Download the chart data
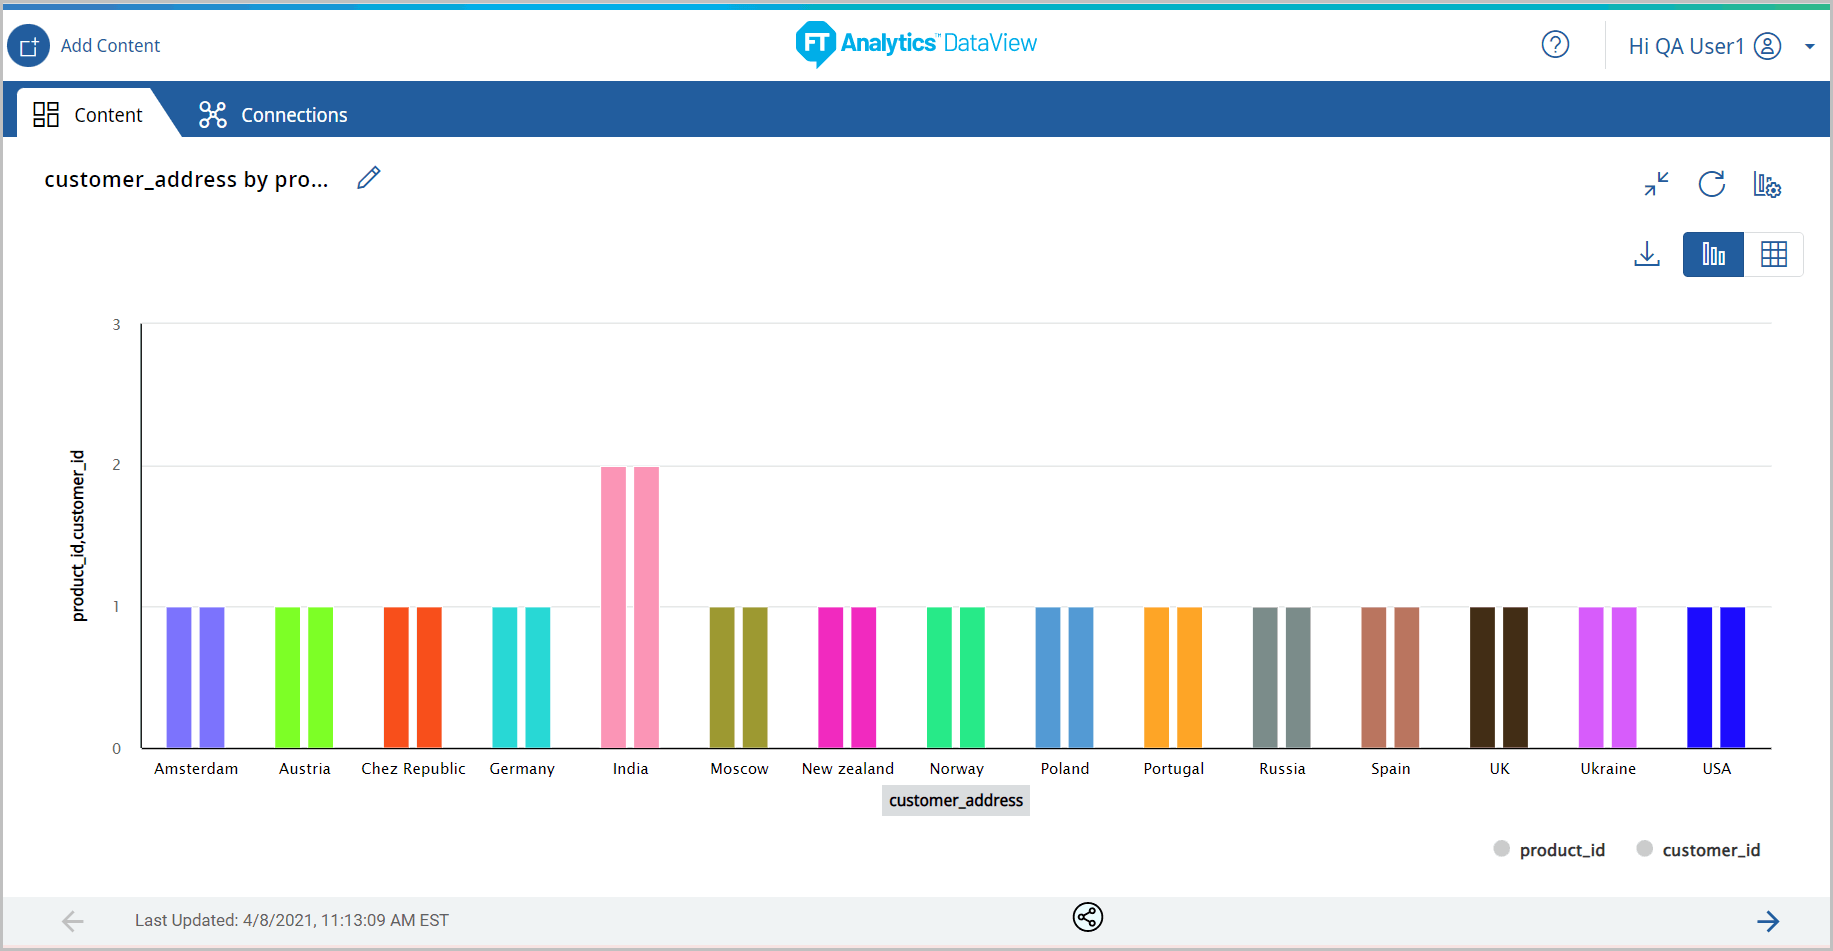Image resolution: width=1833 pixels, height=951 pixels. tap(1647, 254)
